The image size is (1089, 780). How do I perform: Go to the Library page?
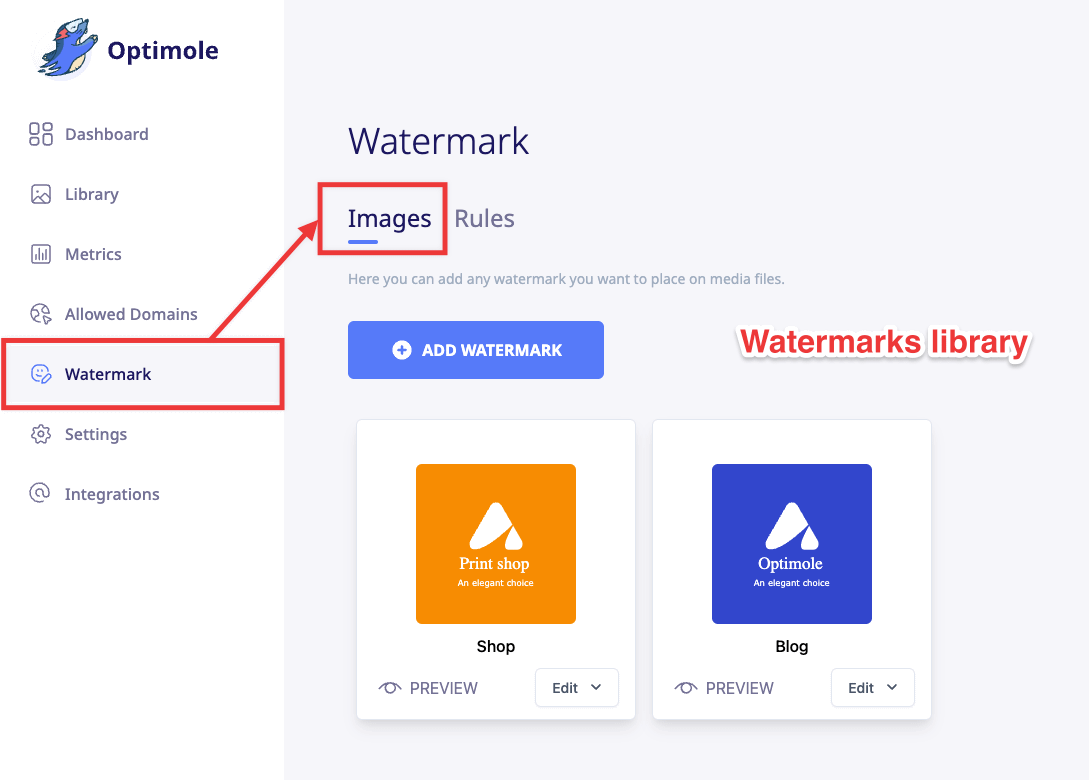click(x=91, y=194)
